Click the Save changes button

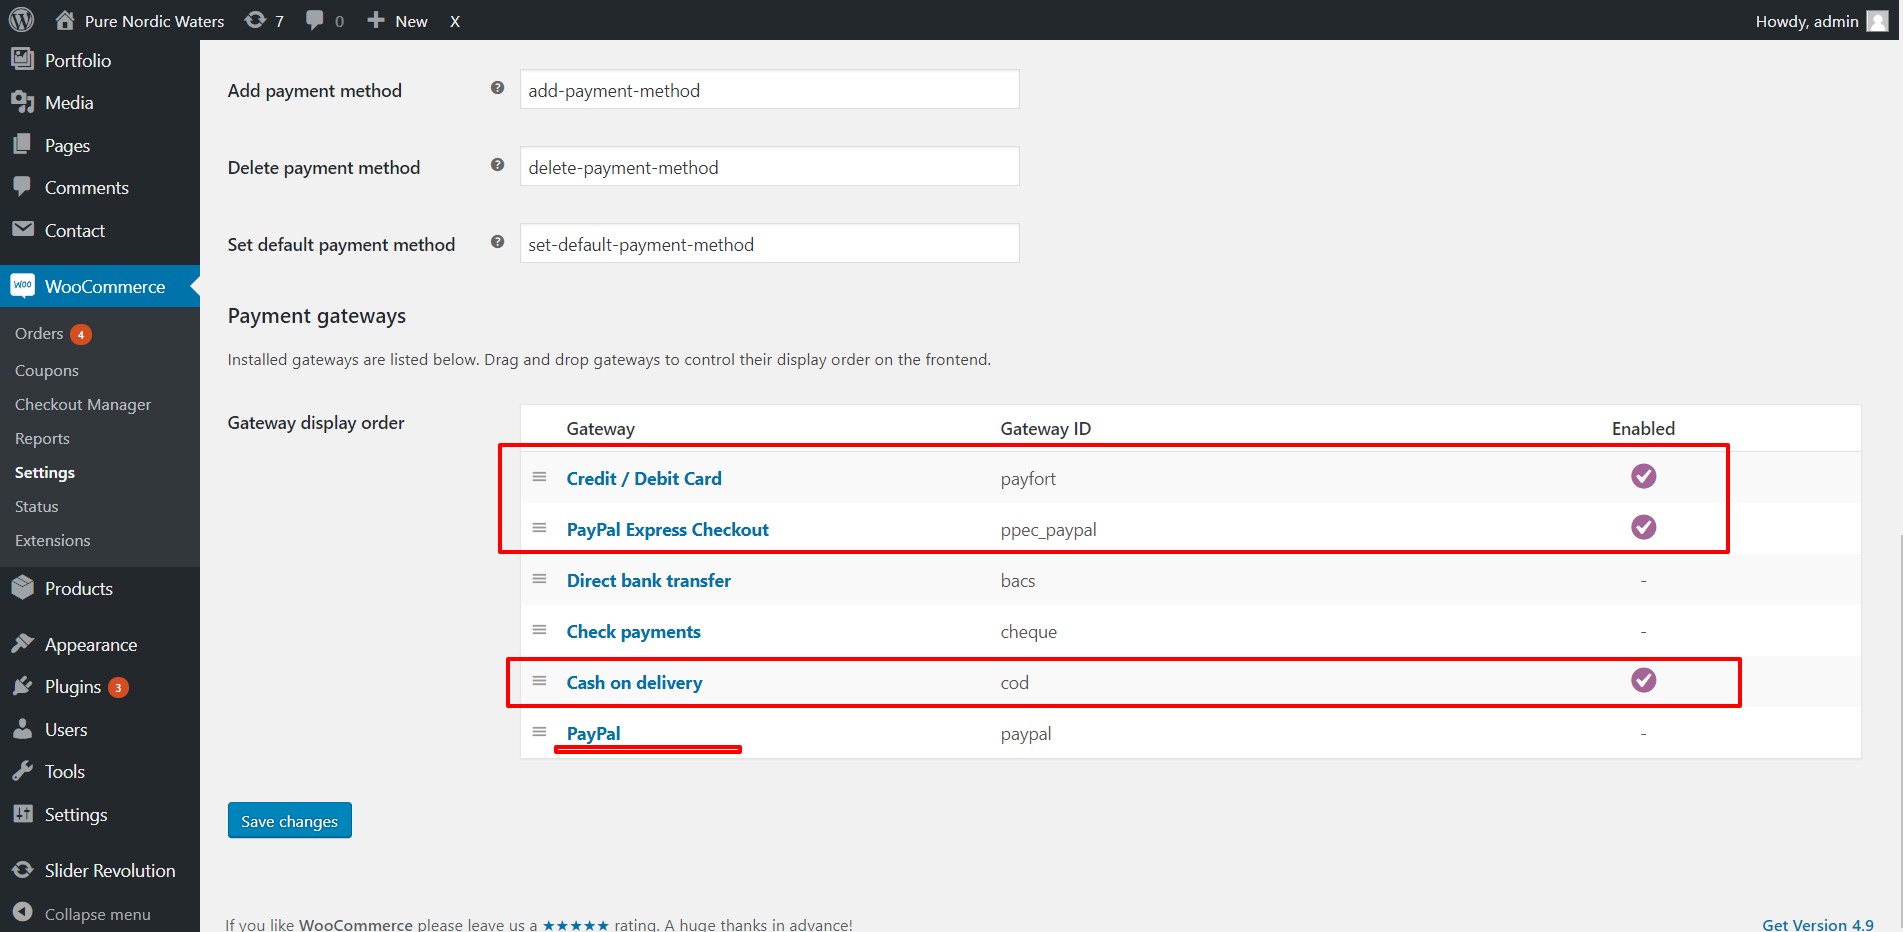(289, 821)
